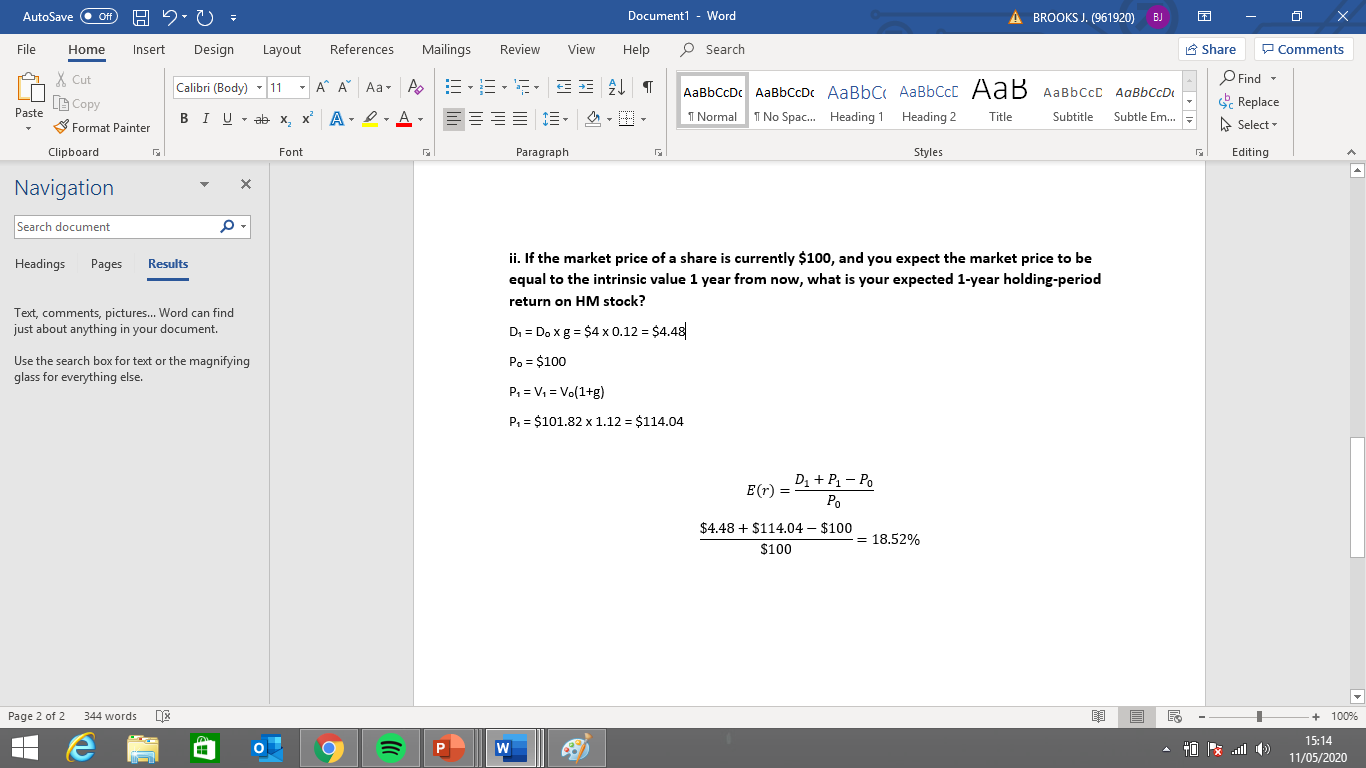Justify the text
The width and height of the screenshot is (1366, 768).
point(520,119)
